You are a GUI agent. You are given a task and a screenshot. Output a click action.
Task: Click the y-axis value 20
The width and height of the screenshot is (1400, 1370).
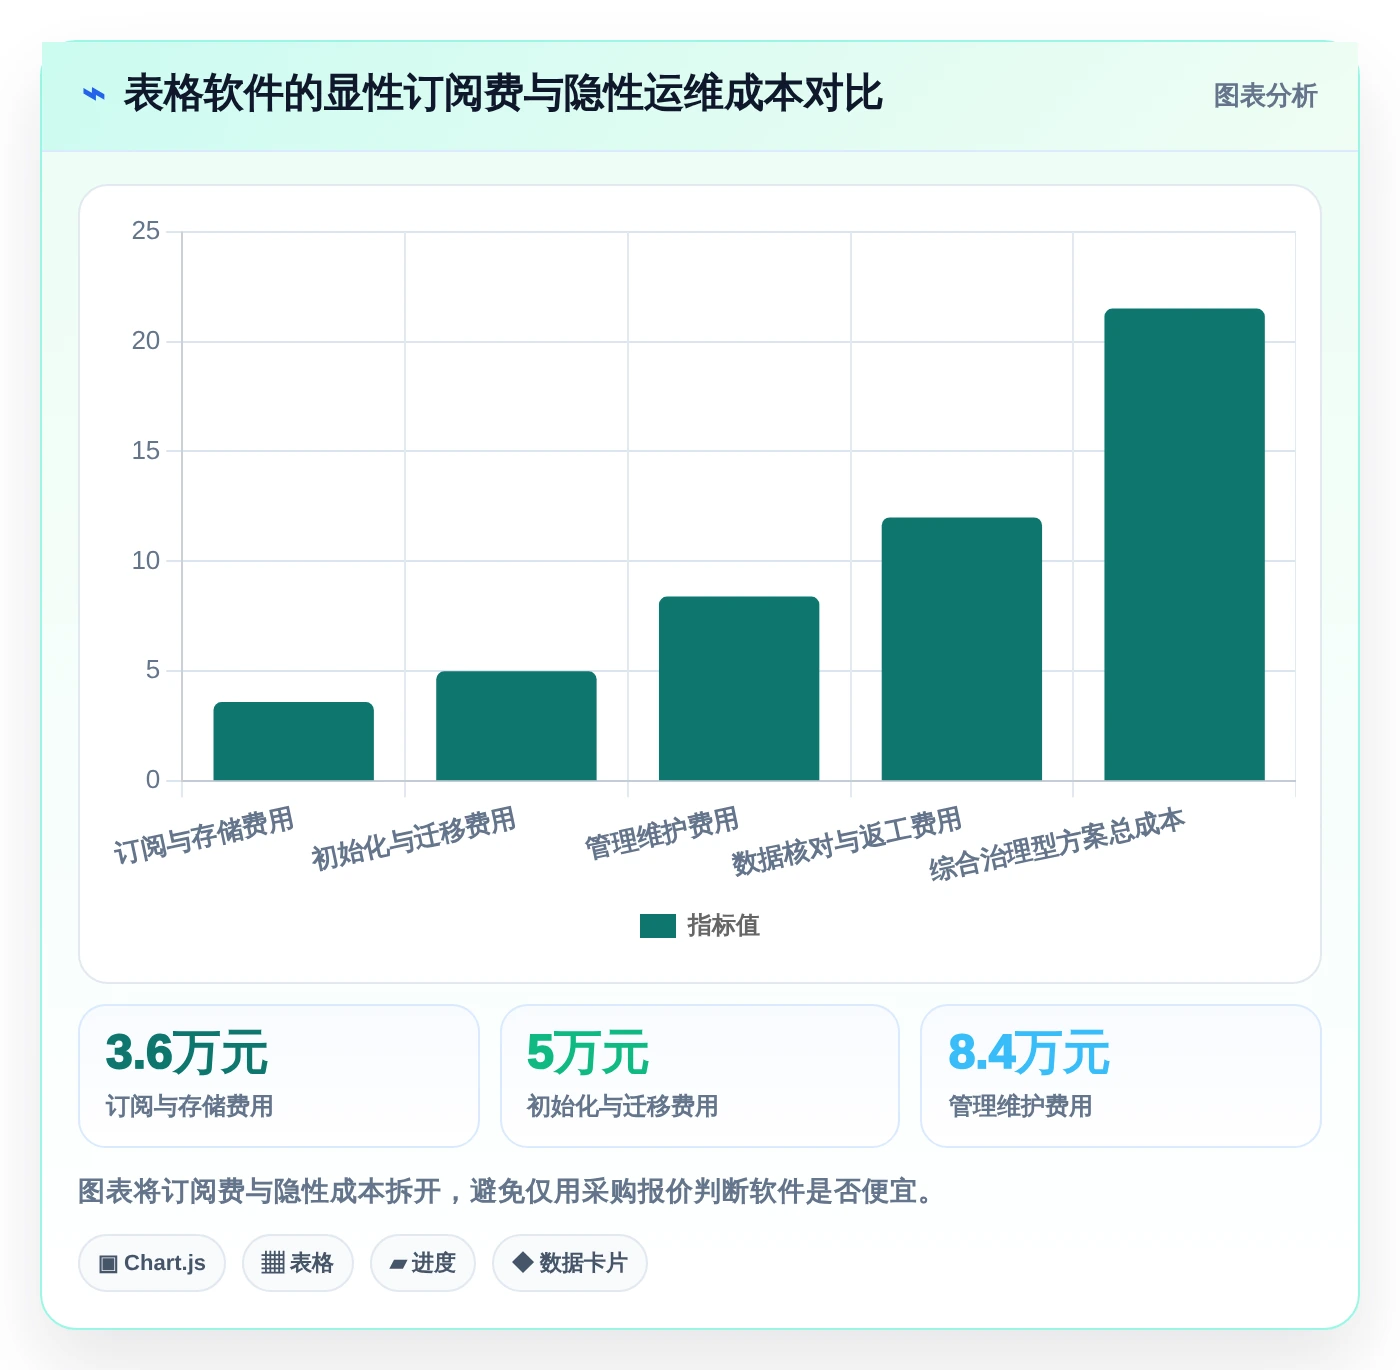(x=146, y=341)
